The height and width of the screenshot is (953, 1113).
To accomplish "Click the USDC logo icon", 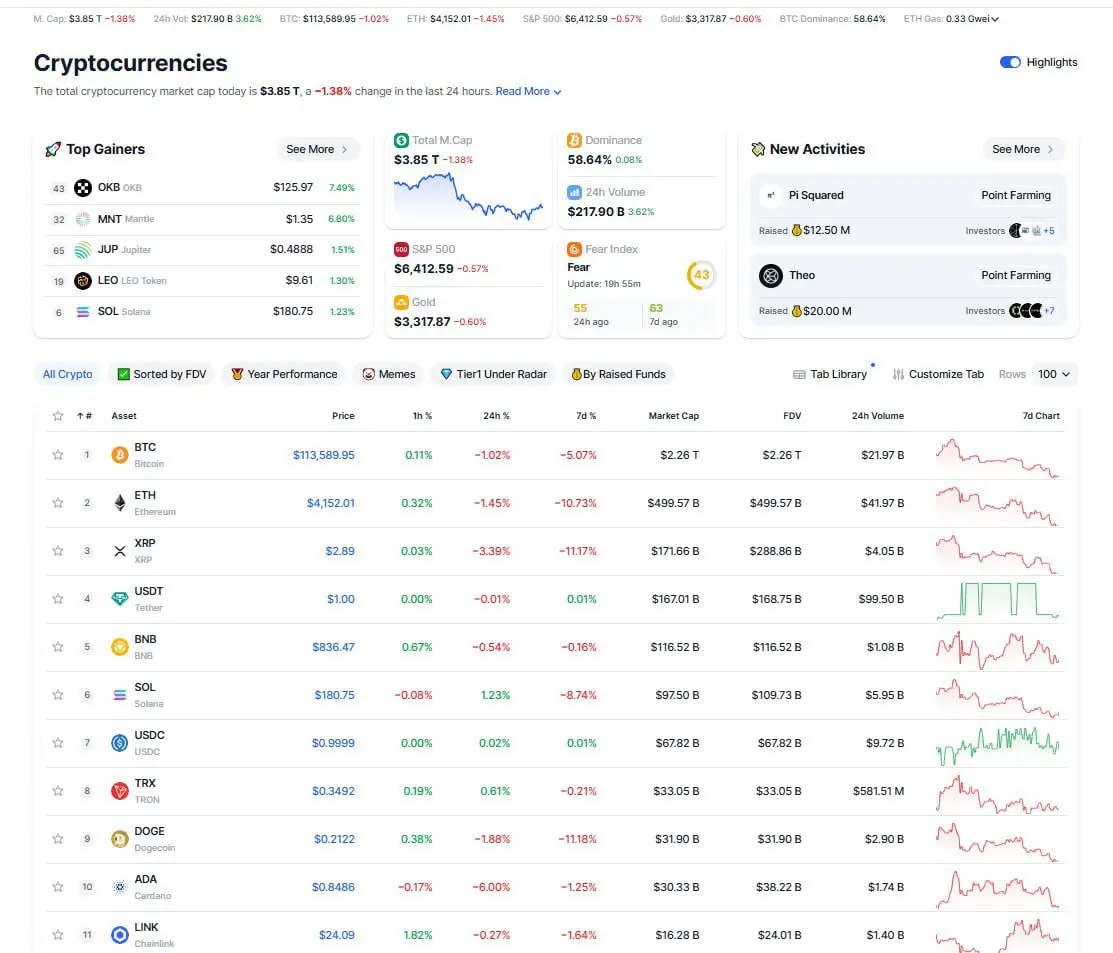I will [120, 743].
